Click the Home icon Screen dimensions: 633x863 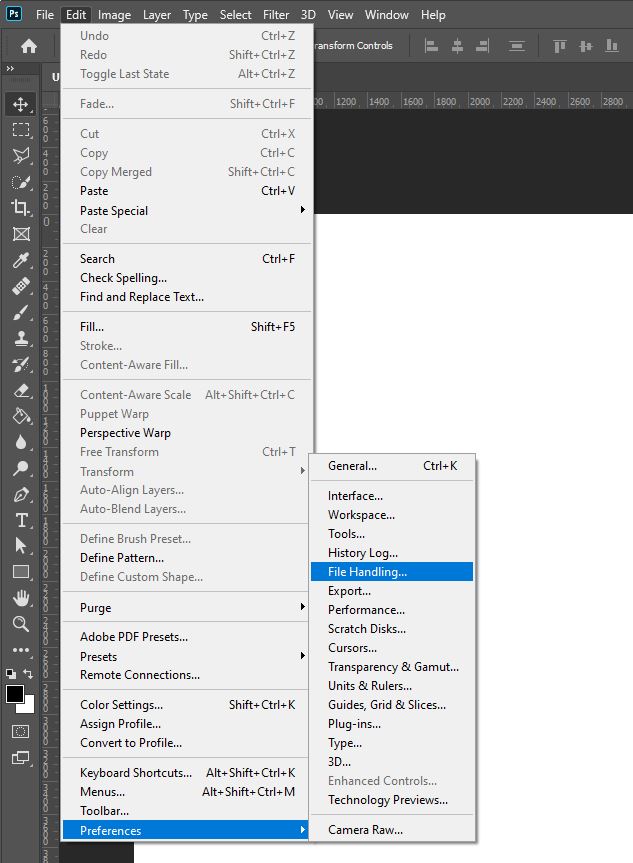point(29,46)
